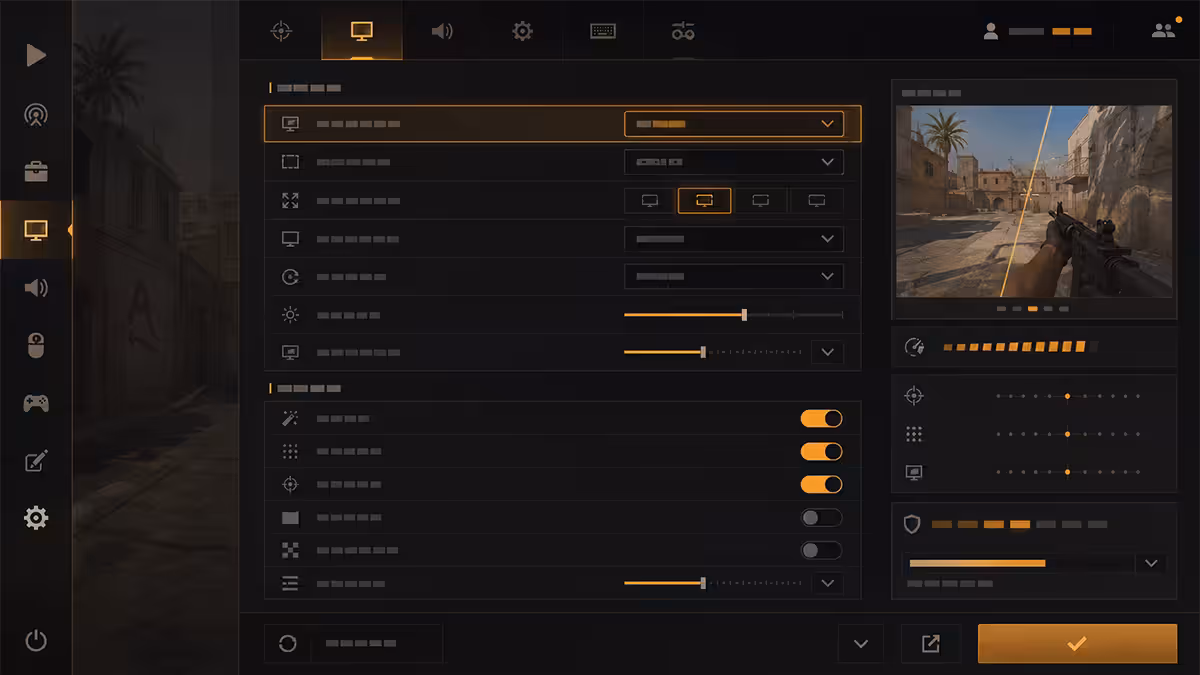Switch to the gear tab in the top bar
The width and height of the screenshot is (1200, 675).
pos(522,31)
